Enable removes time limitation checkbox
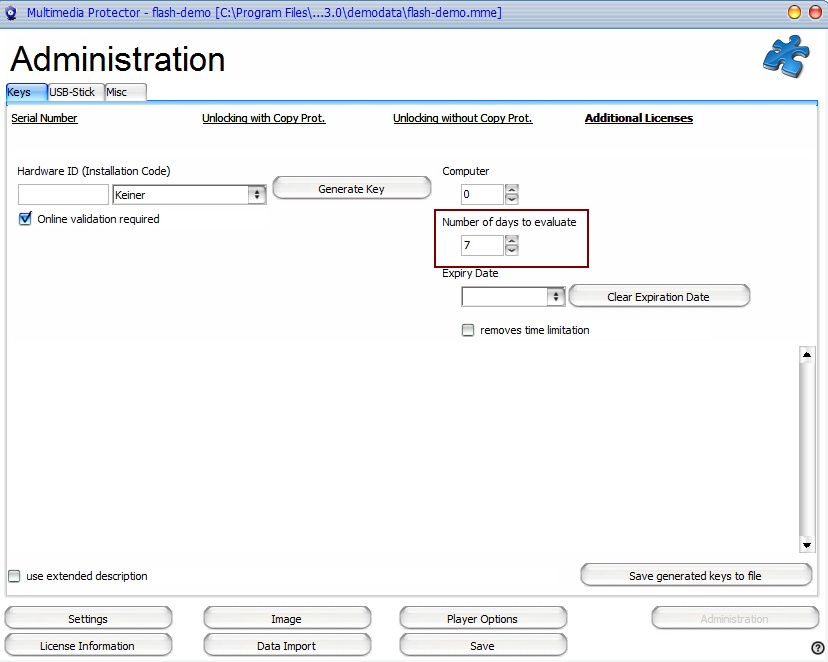The width and height of the screenshot is (828, 662). point(468,330)
